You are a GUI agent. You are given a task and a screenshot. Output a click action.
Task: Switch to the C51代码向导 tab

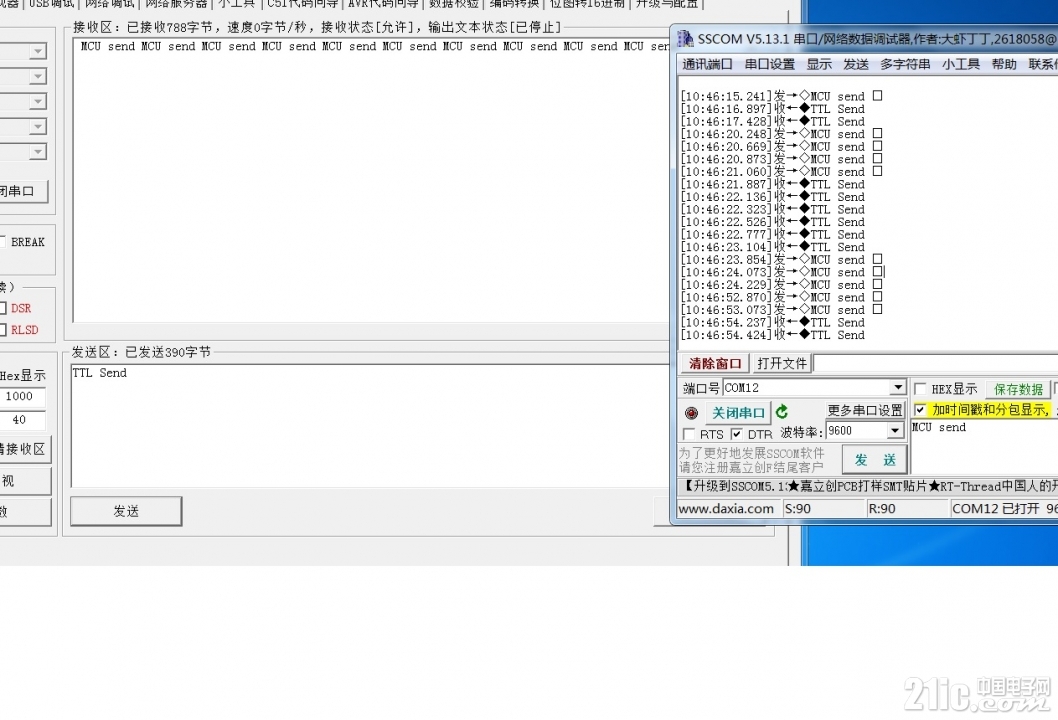[302, 4]
